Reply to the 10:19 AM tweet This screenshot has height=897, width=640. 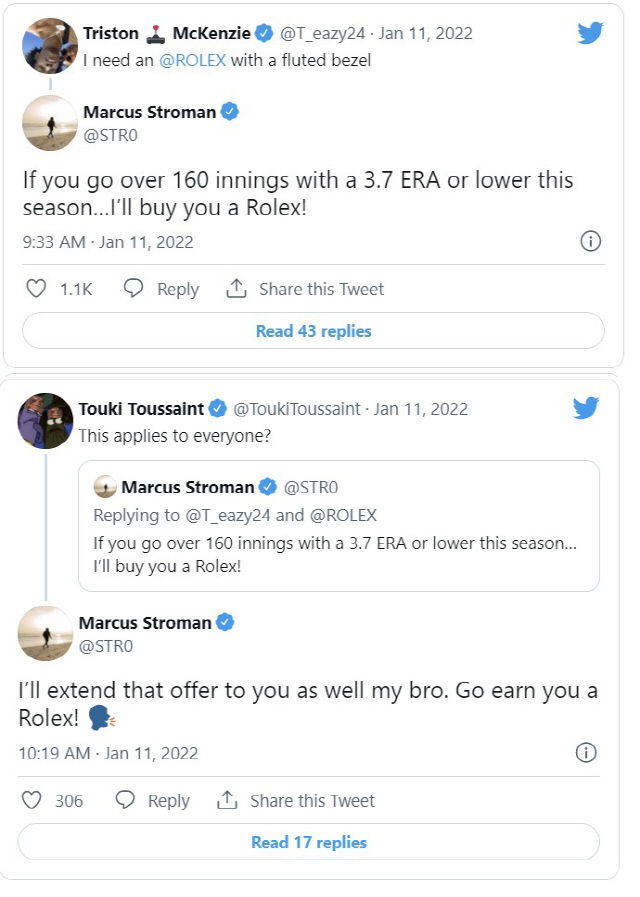coord(153,801)
